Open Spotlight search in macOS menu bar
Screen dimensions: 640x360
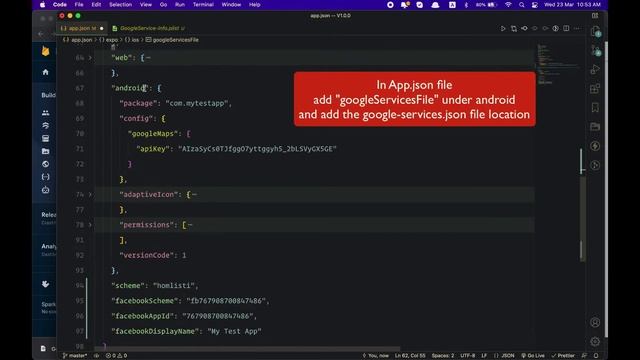(x=522, y=4)
